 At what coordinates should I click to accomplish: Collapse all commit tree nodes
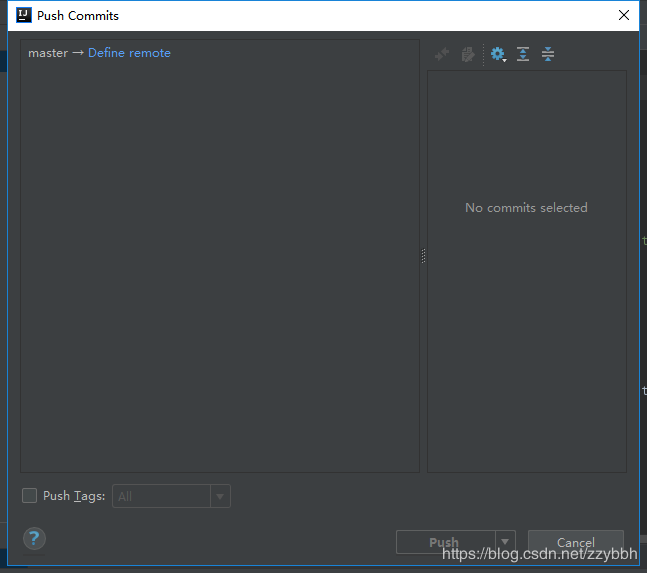[x=548, y=54]
